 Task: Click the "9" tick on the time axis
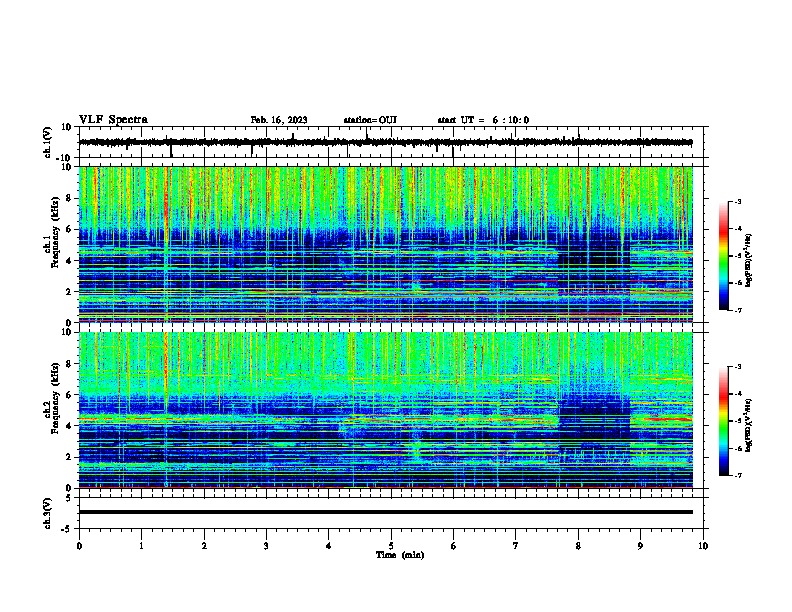tap(640, 546)
